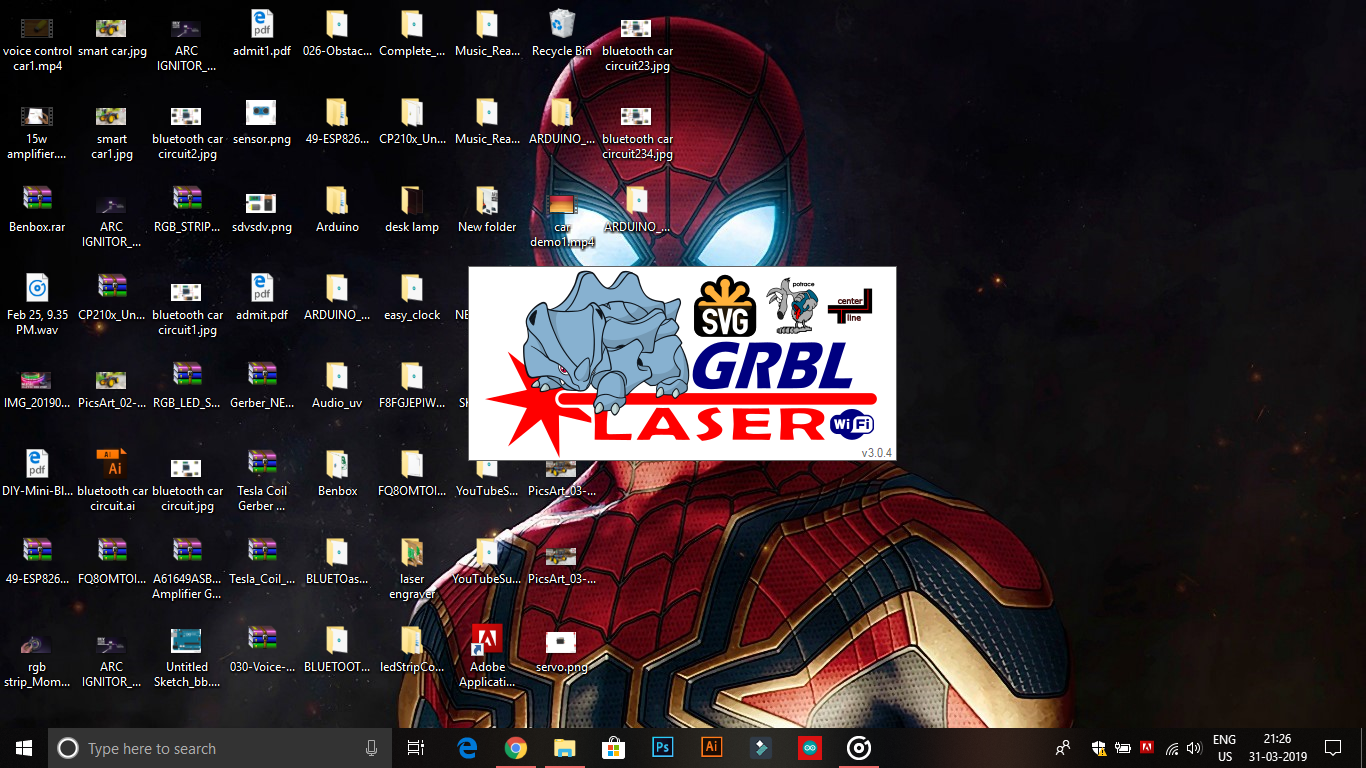Open the Arduino IDE from the taskbar
The height and width of the screenshot is (768, 1366).
809,747
